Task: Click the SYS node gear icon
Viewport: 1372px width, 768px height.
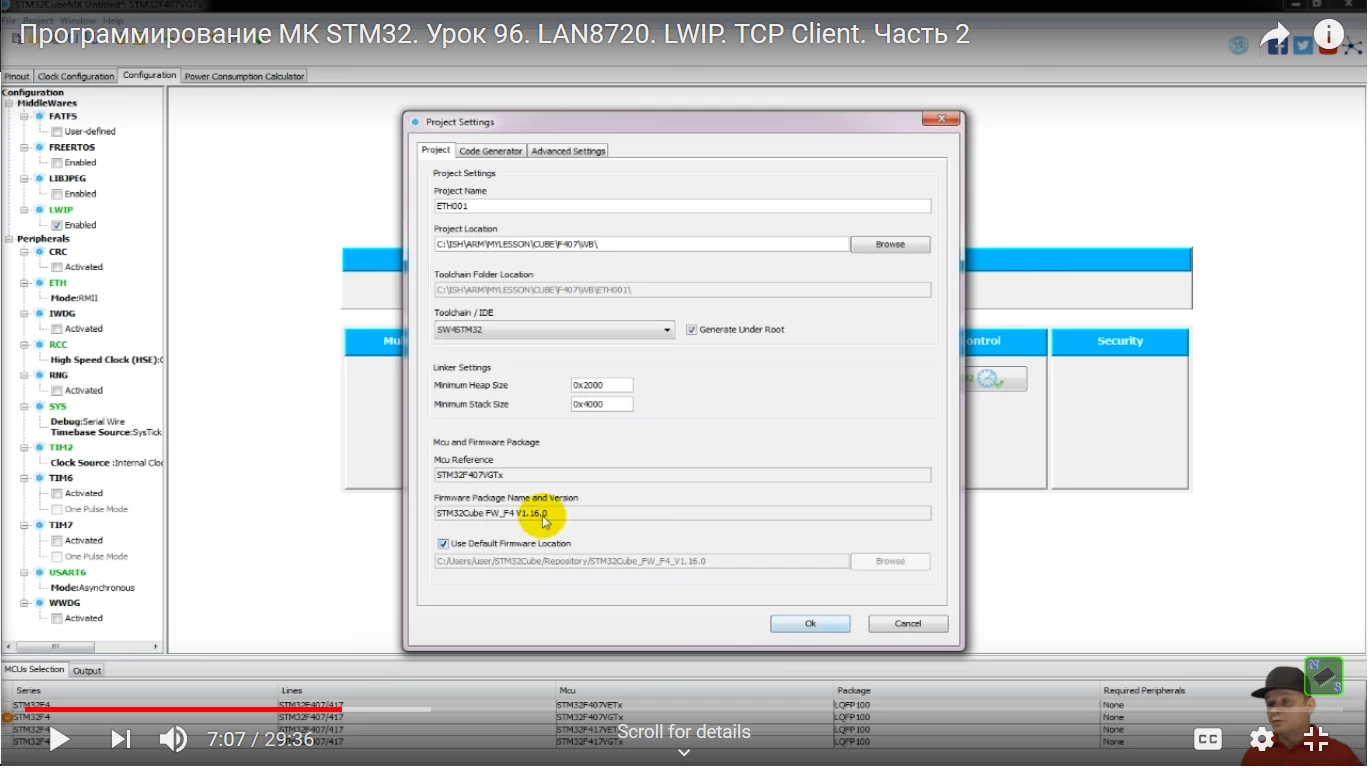Action: [x=40, y=407]
